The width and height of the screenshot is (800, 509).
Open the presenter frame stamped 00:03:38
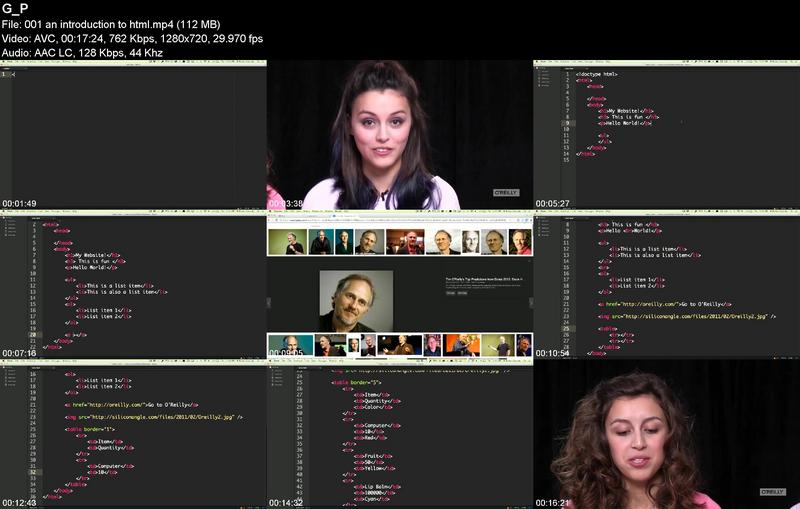coord(400,135)
